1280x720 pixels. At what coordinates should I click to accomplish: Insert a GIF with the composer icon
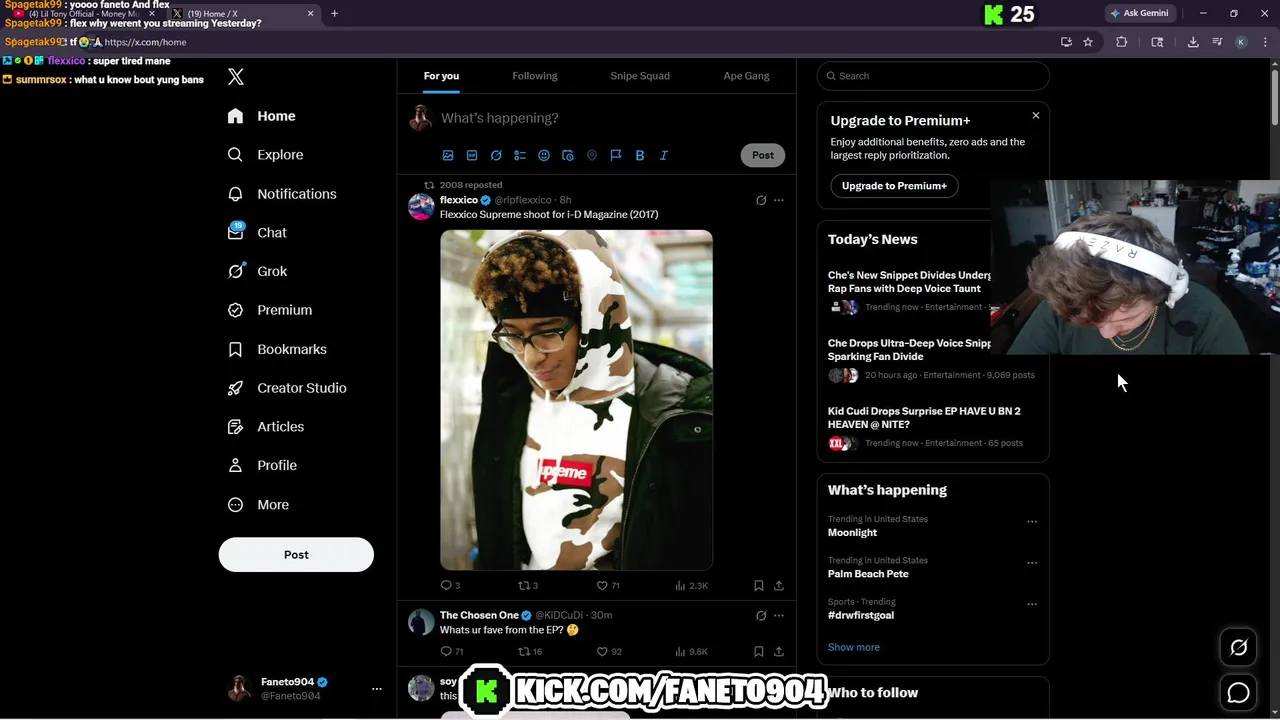[x=472, y=155]
